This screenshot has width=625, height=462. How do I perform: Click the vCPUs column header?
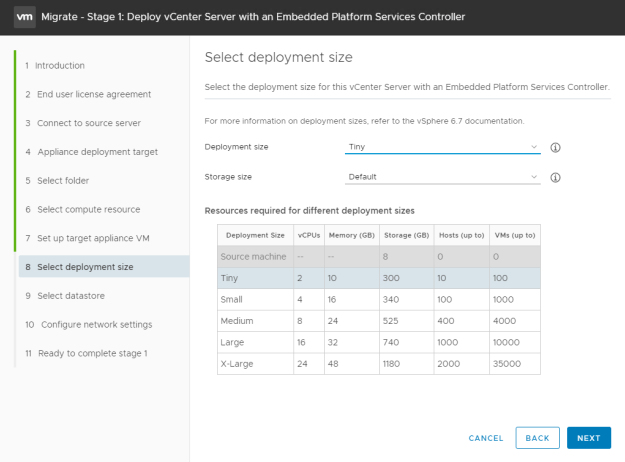click(309, 235)
